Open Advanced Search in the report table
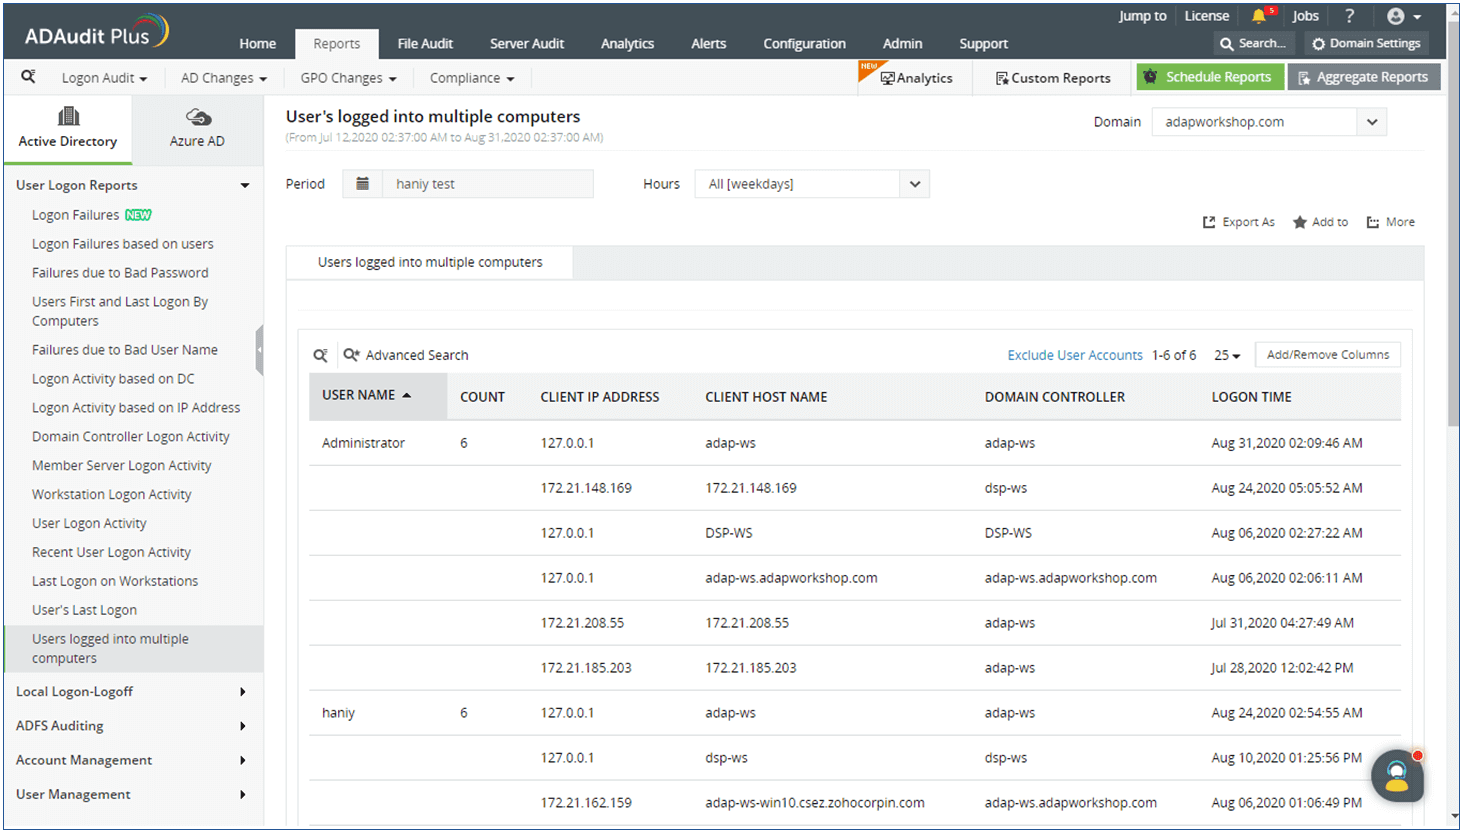The image size is (1464, 833). click(406, 354)
